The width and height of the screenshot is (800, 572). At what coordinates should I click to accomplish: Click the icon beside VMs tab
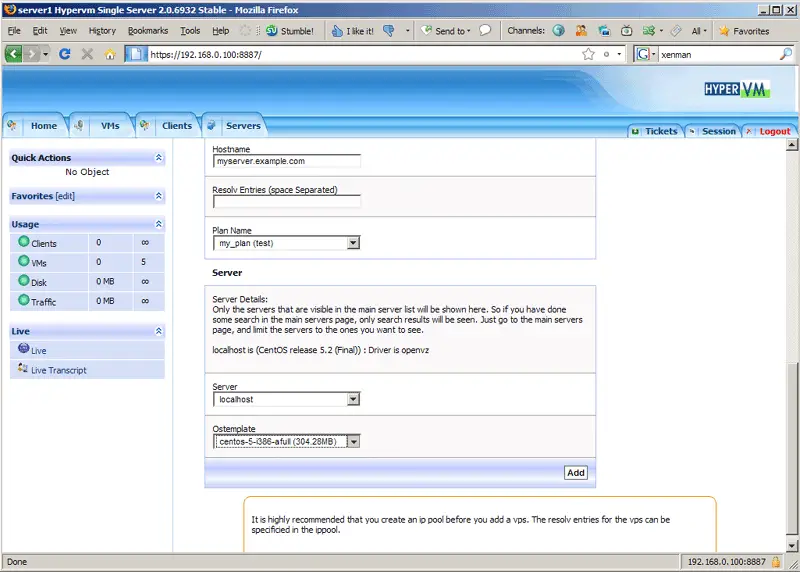pos(78,126)
